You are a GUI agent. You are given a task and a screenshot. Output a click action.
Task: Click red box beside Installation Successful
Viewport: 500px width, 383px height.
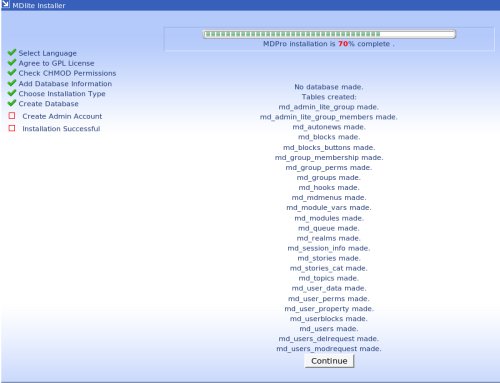(12, 128)
